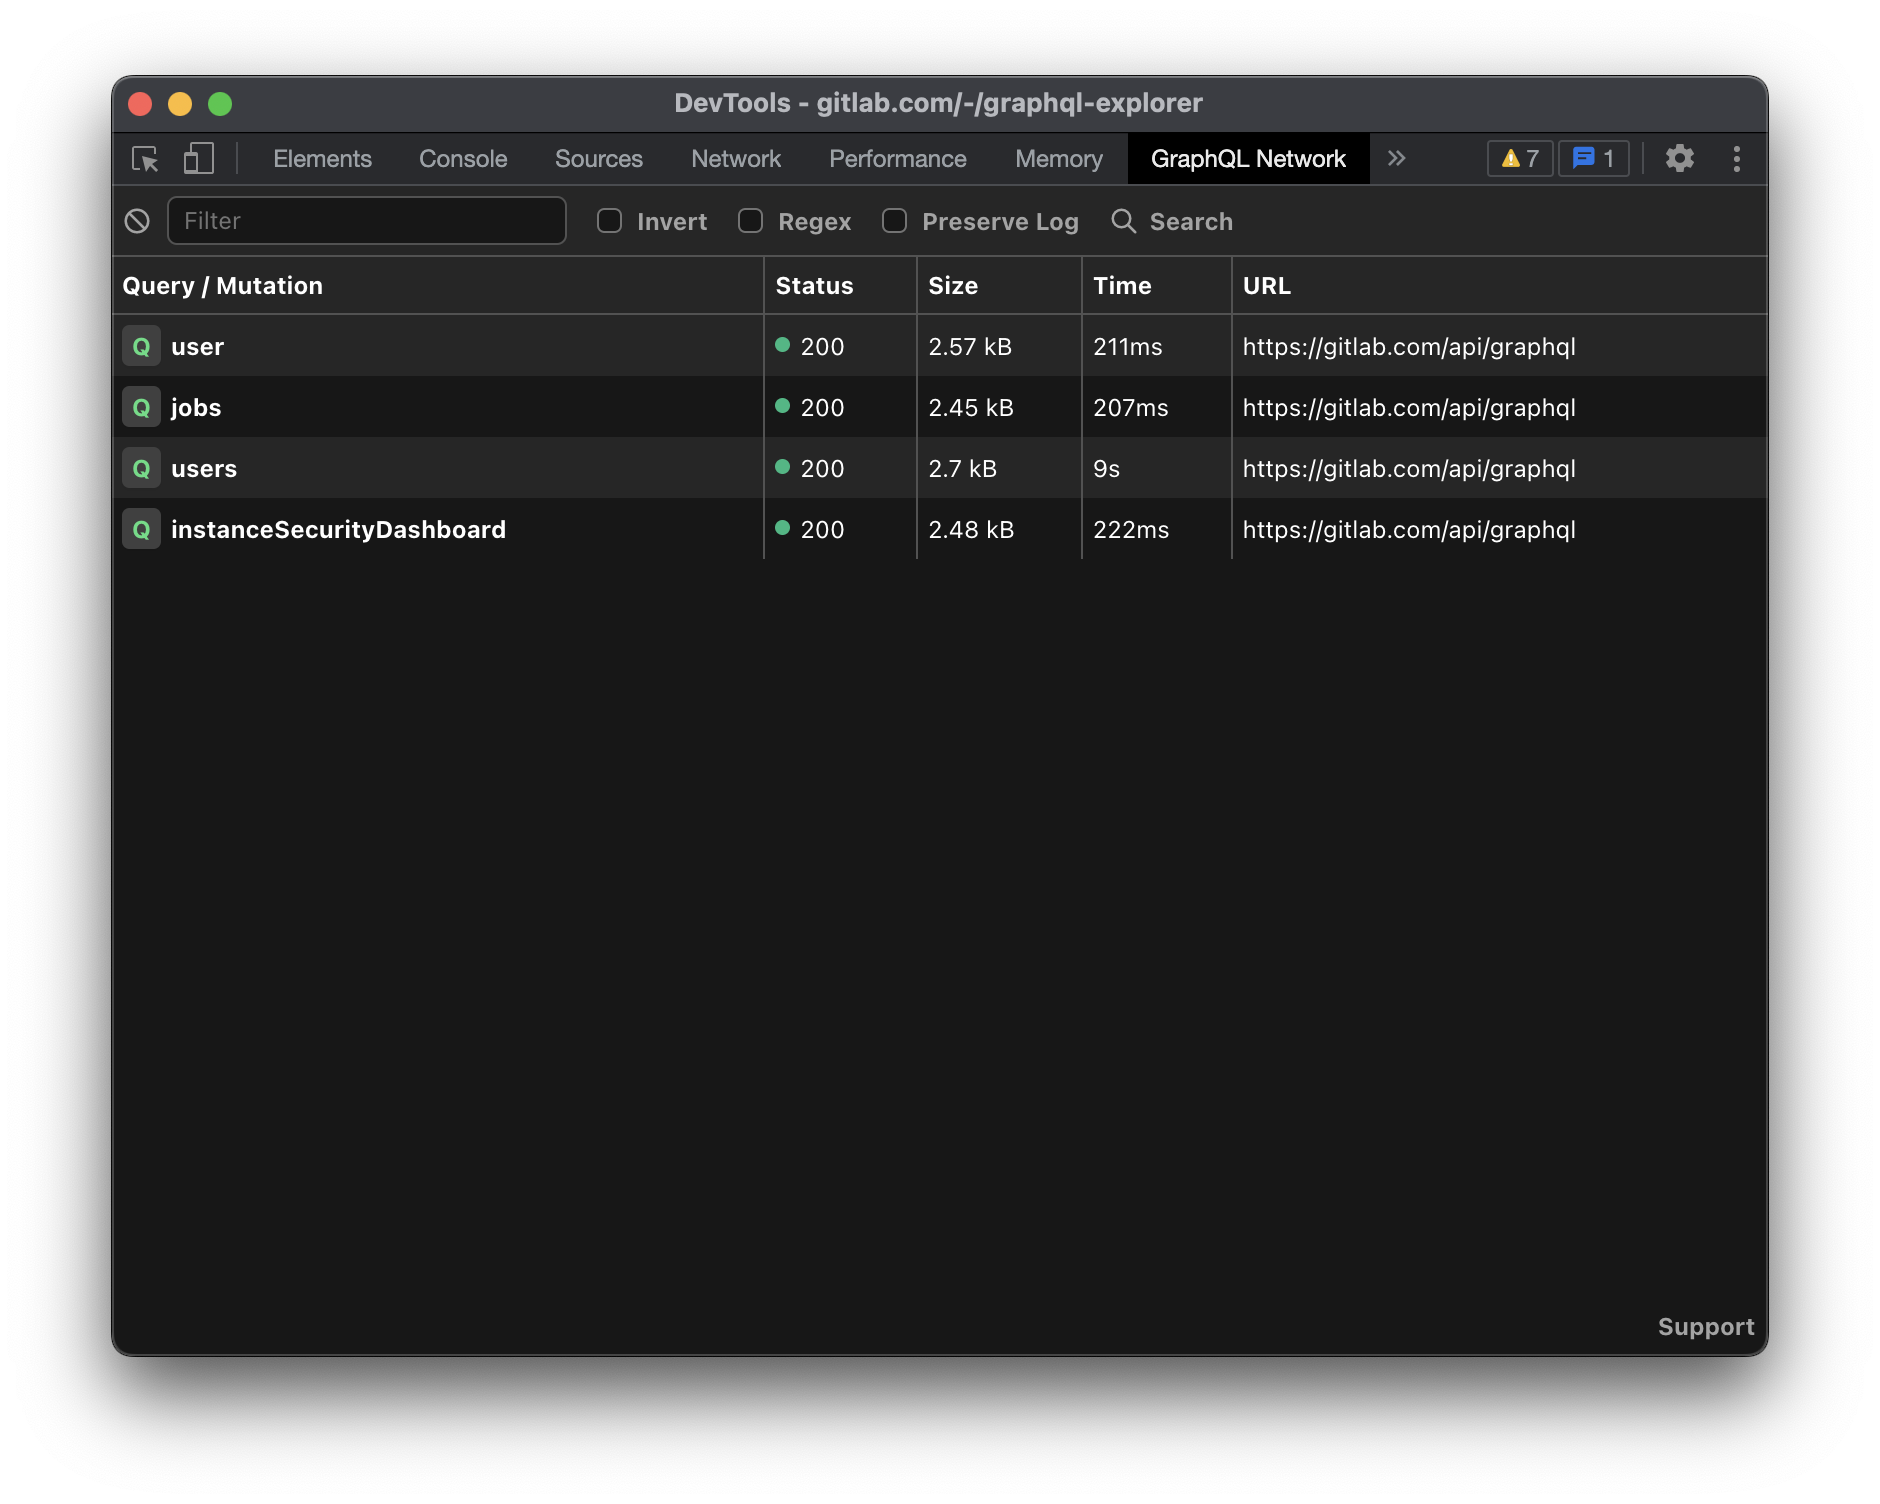1880x1504 pixels.
Task: Click the Support link
Action: 1705,1326
